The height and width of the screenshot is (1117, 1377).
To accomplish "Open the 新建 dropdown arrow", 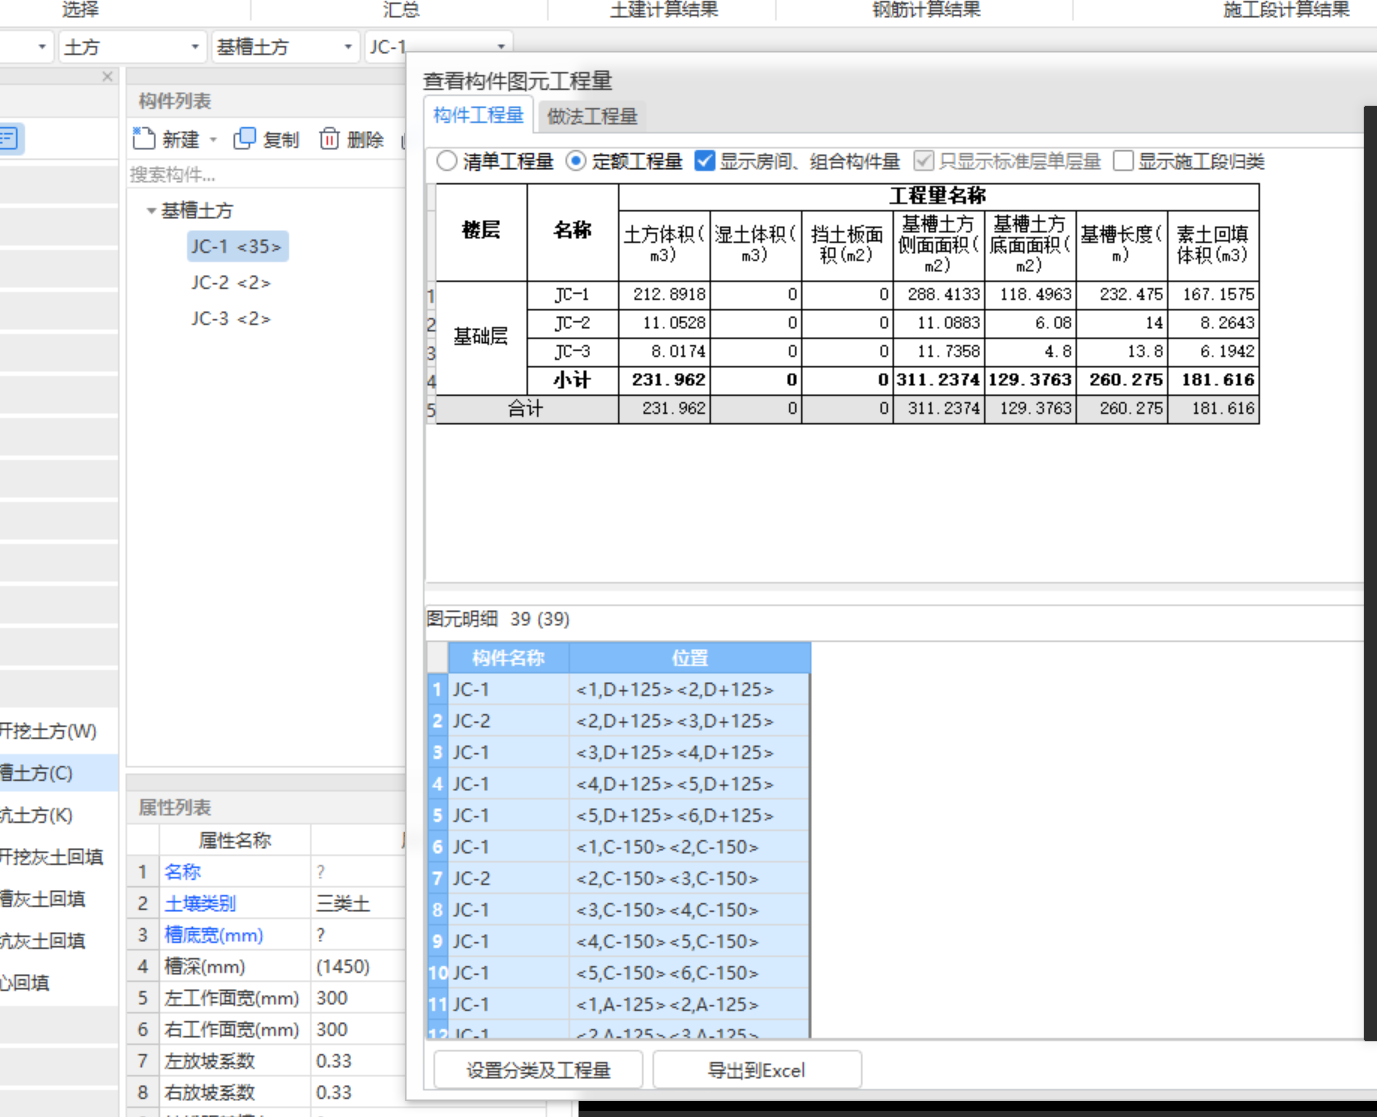I will [x=213, y=140].
